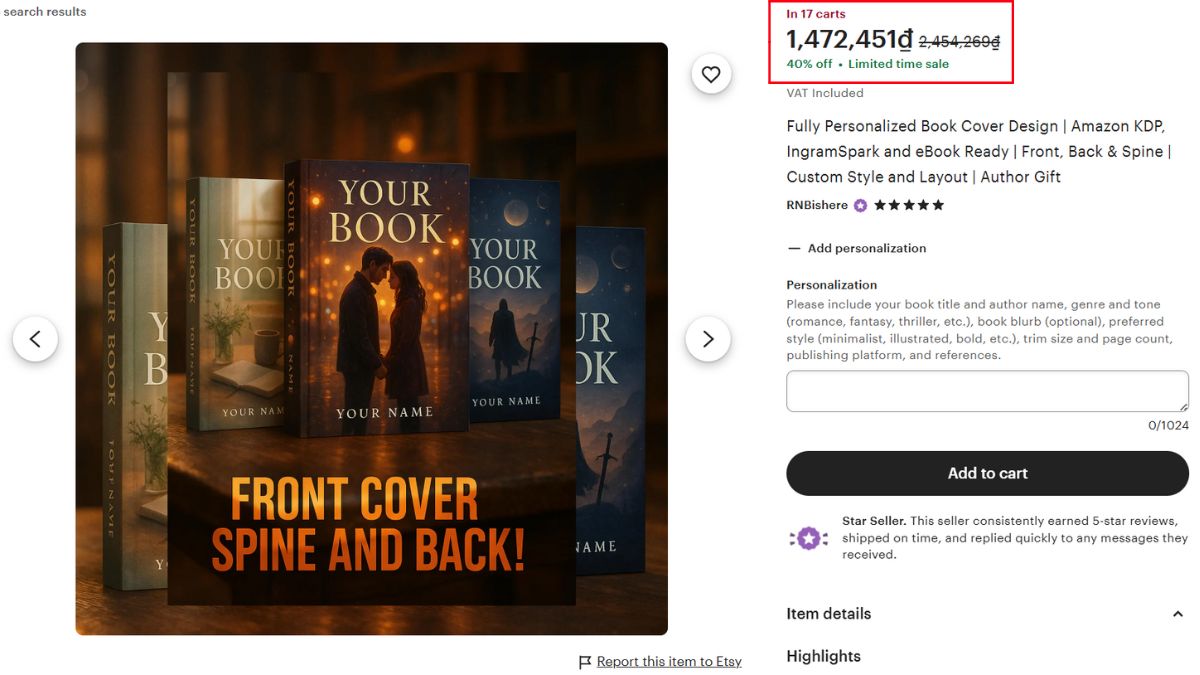Click the Fully Personalized Book Cover Design title
Viewport: 1200px width, 675px height.
pyautogui.click(x=978, y=152)
